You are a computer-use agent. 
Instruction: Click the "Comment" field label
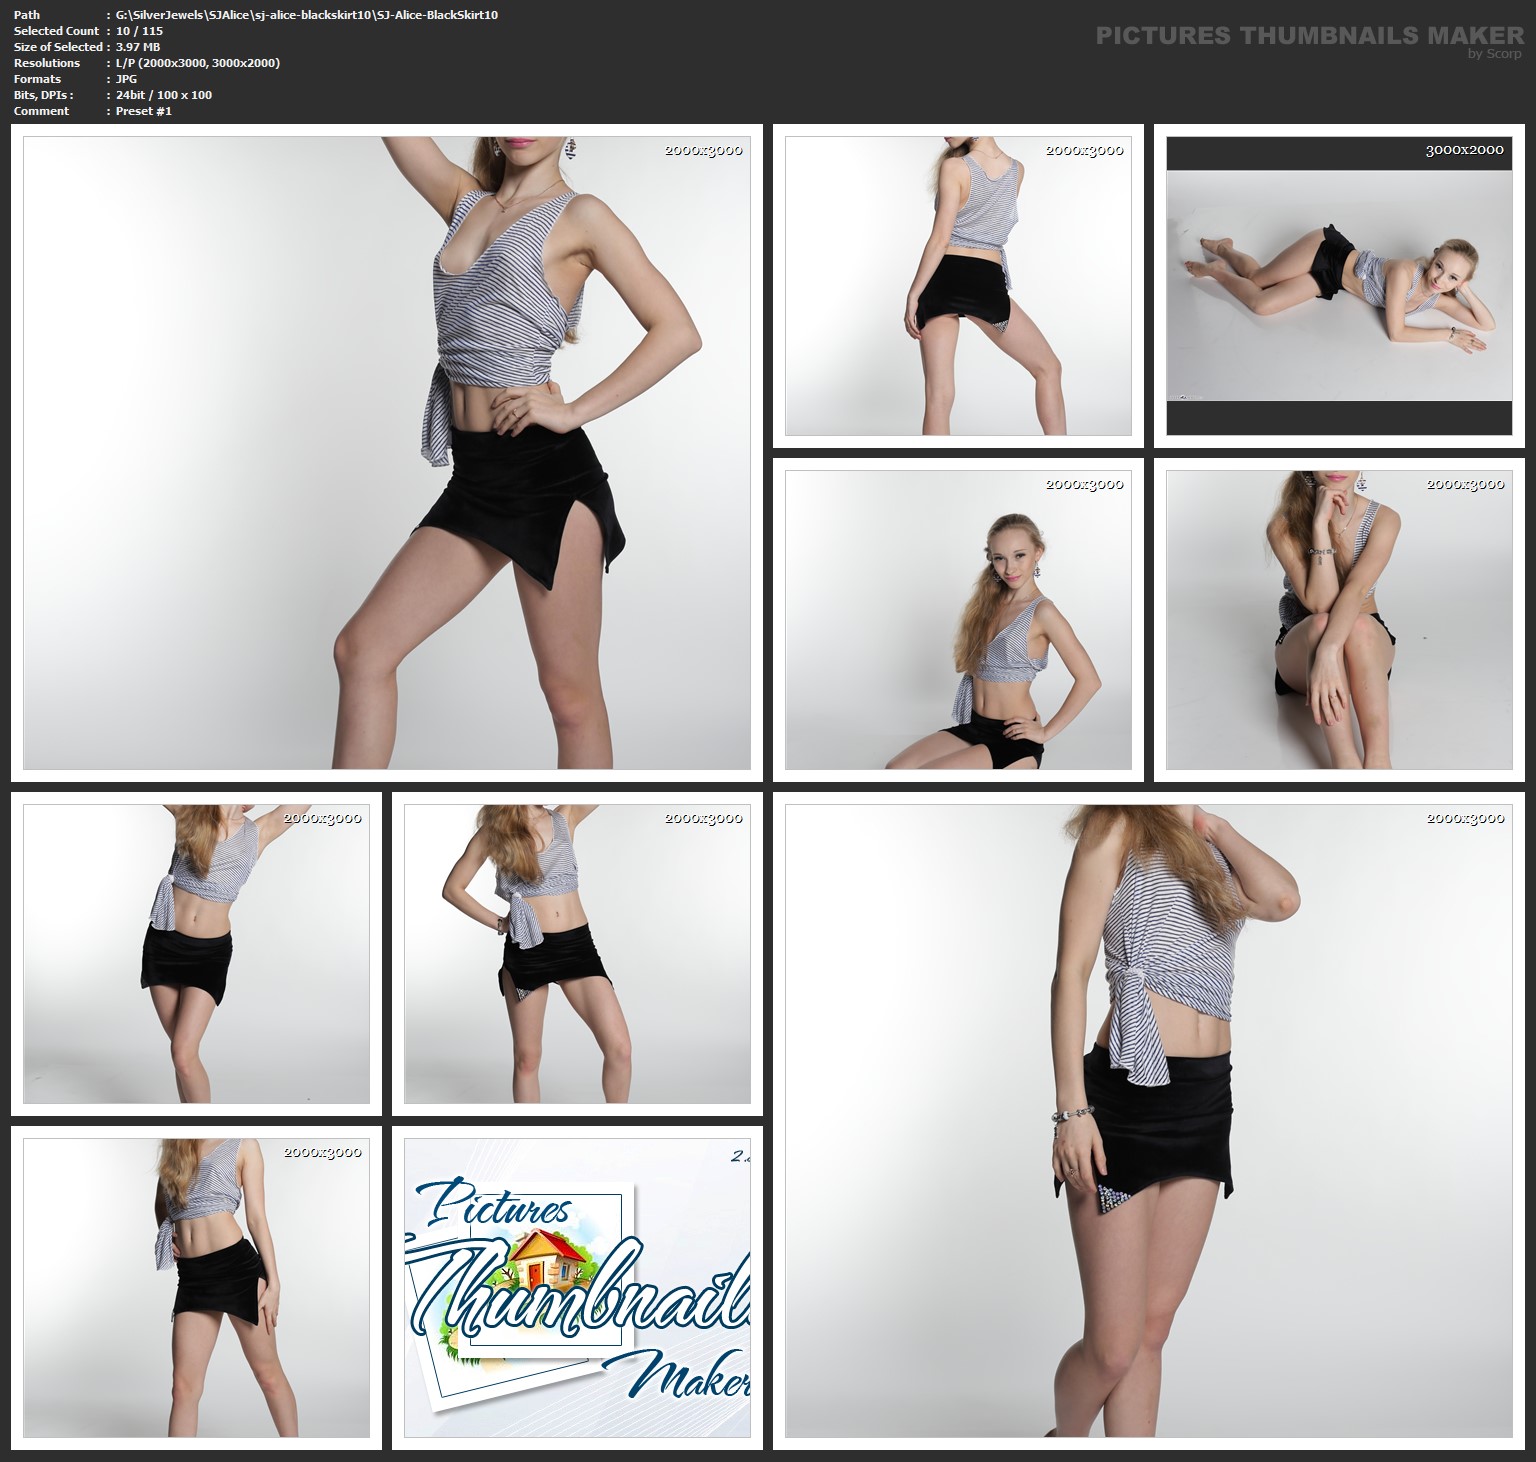tap(41, 111)
